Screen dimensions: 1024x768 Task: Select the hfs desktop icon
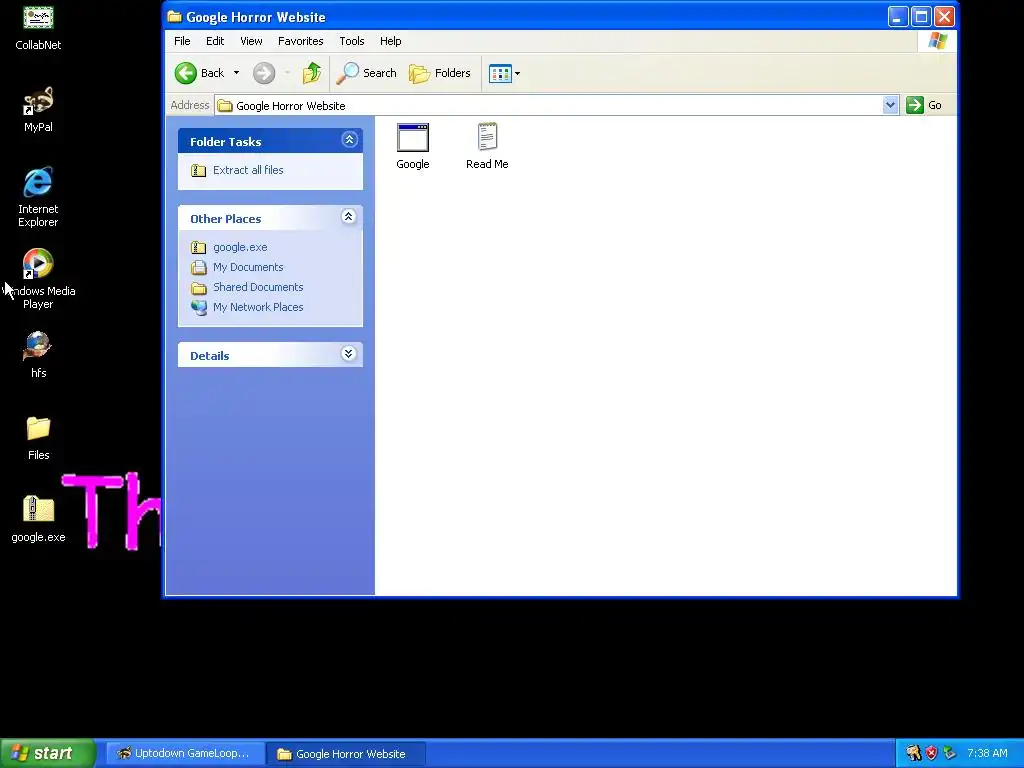(39, 355)
